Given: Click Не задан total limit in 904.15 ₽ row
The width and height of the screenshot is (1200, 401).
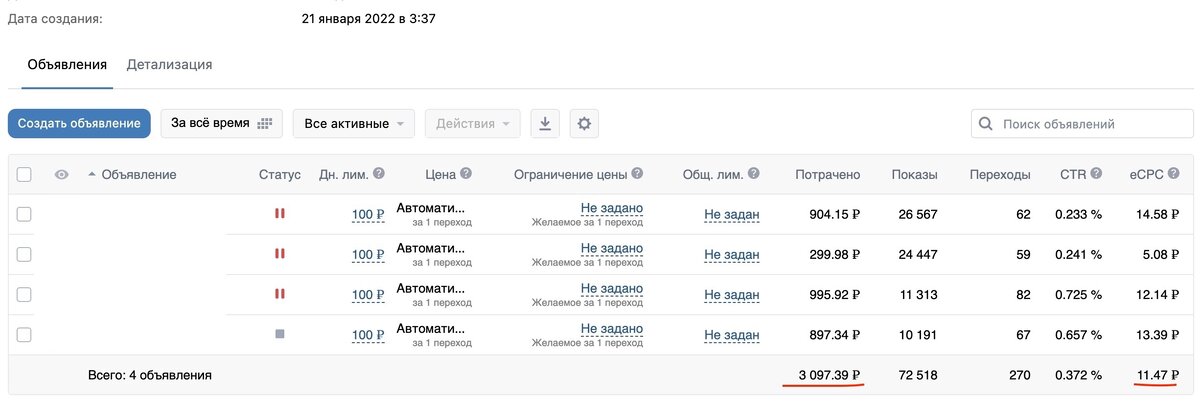Looking at the screenshot, I should coord(732,214).
